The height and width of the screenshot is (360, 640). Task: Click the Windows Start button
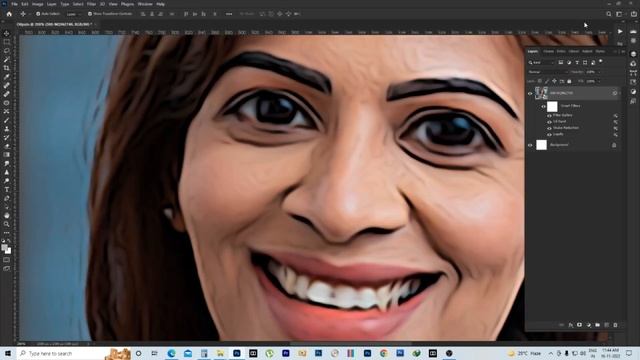click(8, 353)
